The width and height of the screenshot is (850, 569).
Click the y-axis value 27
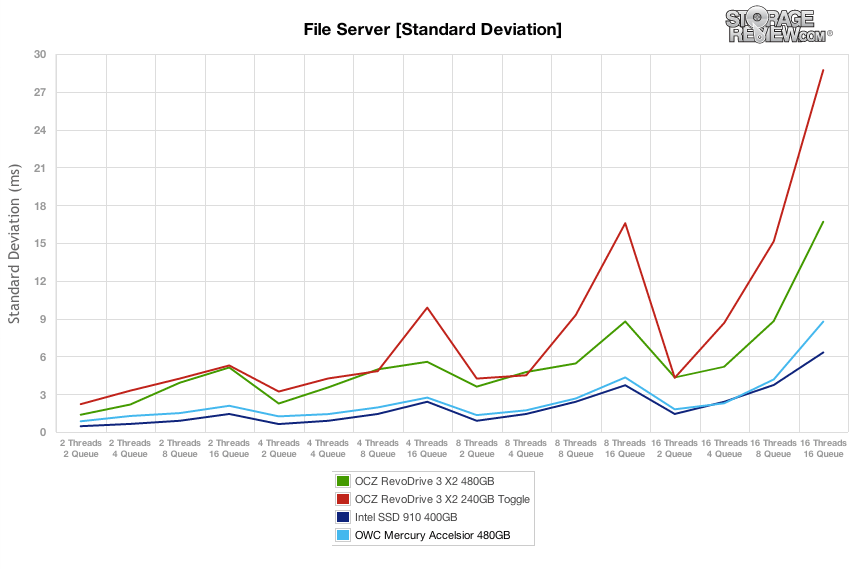click(40, 92)
